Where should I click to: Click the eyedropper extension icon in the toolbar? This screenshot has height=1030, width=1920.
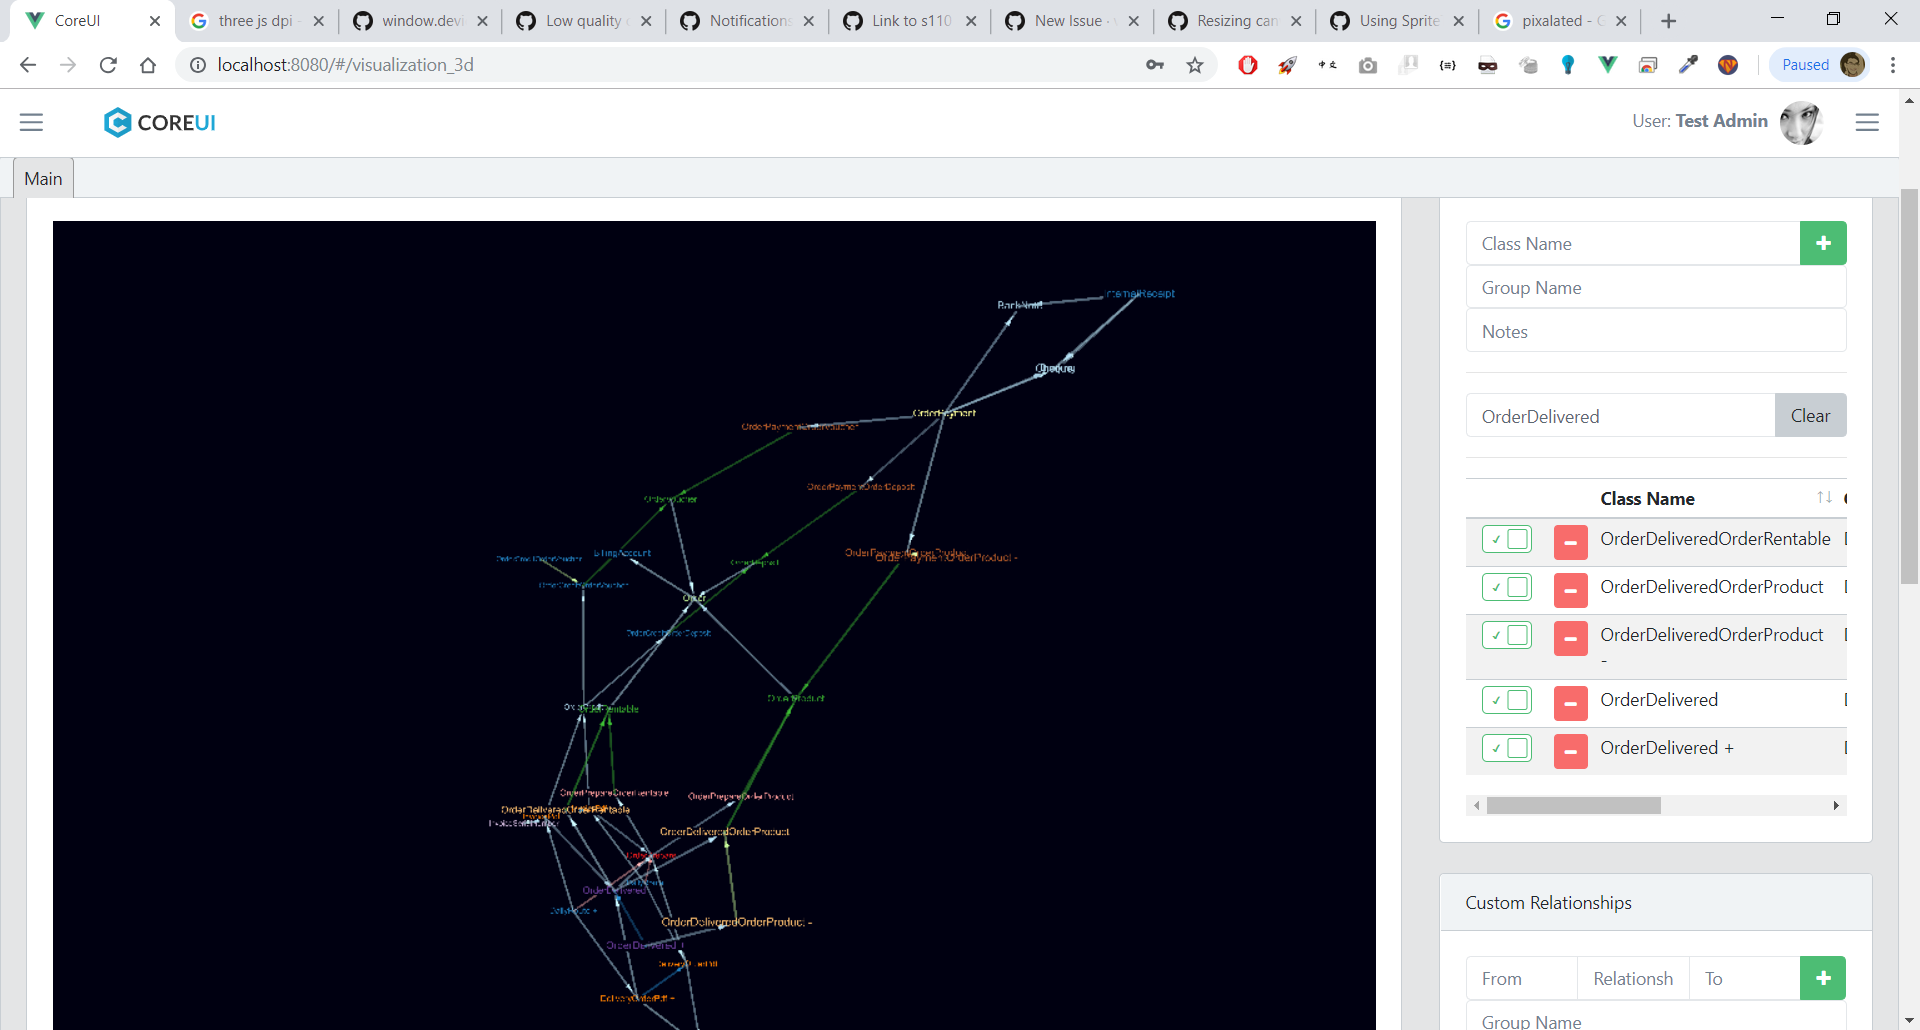(x=1688, y=64)
